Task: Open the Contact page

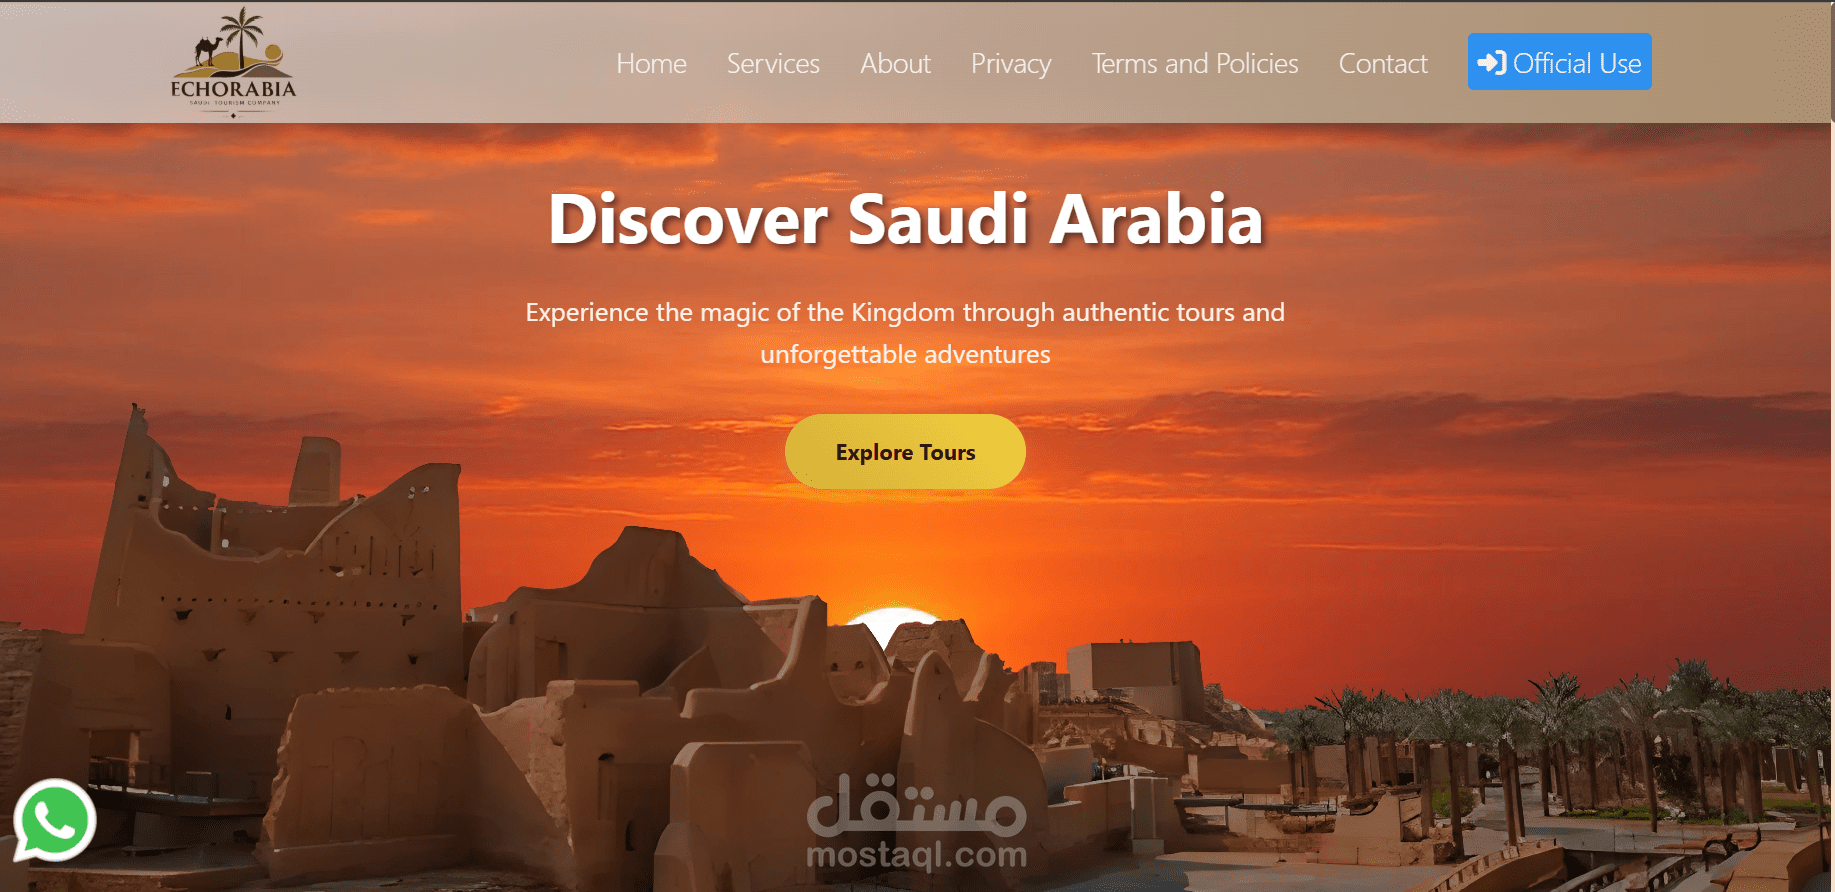Action: (1383, 63)
